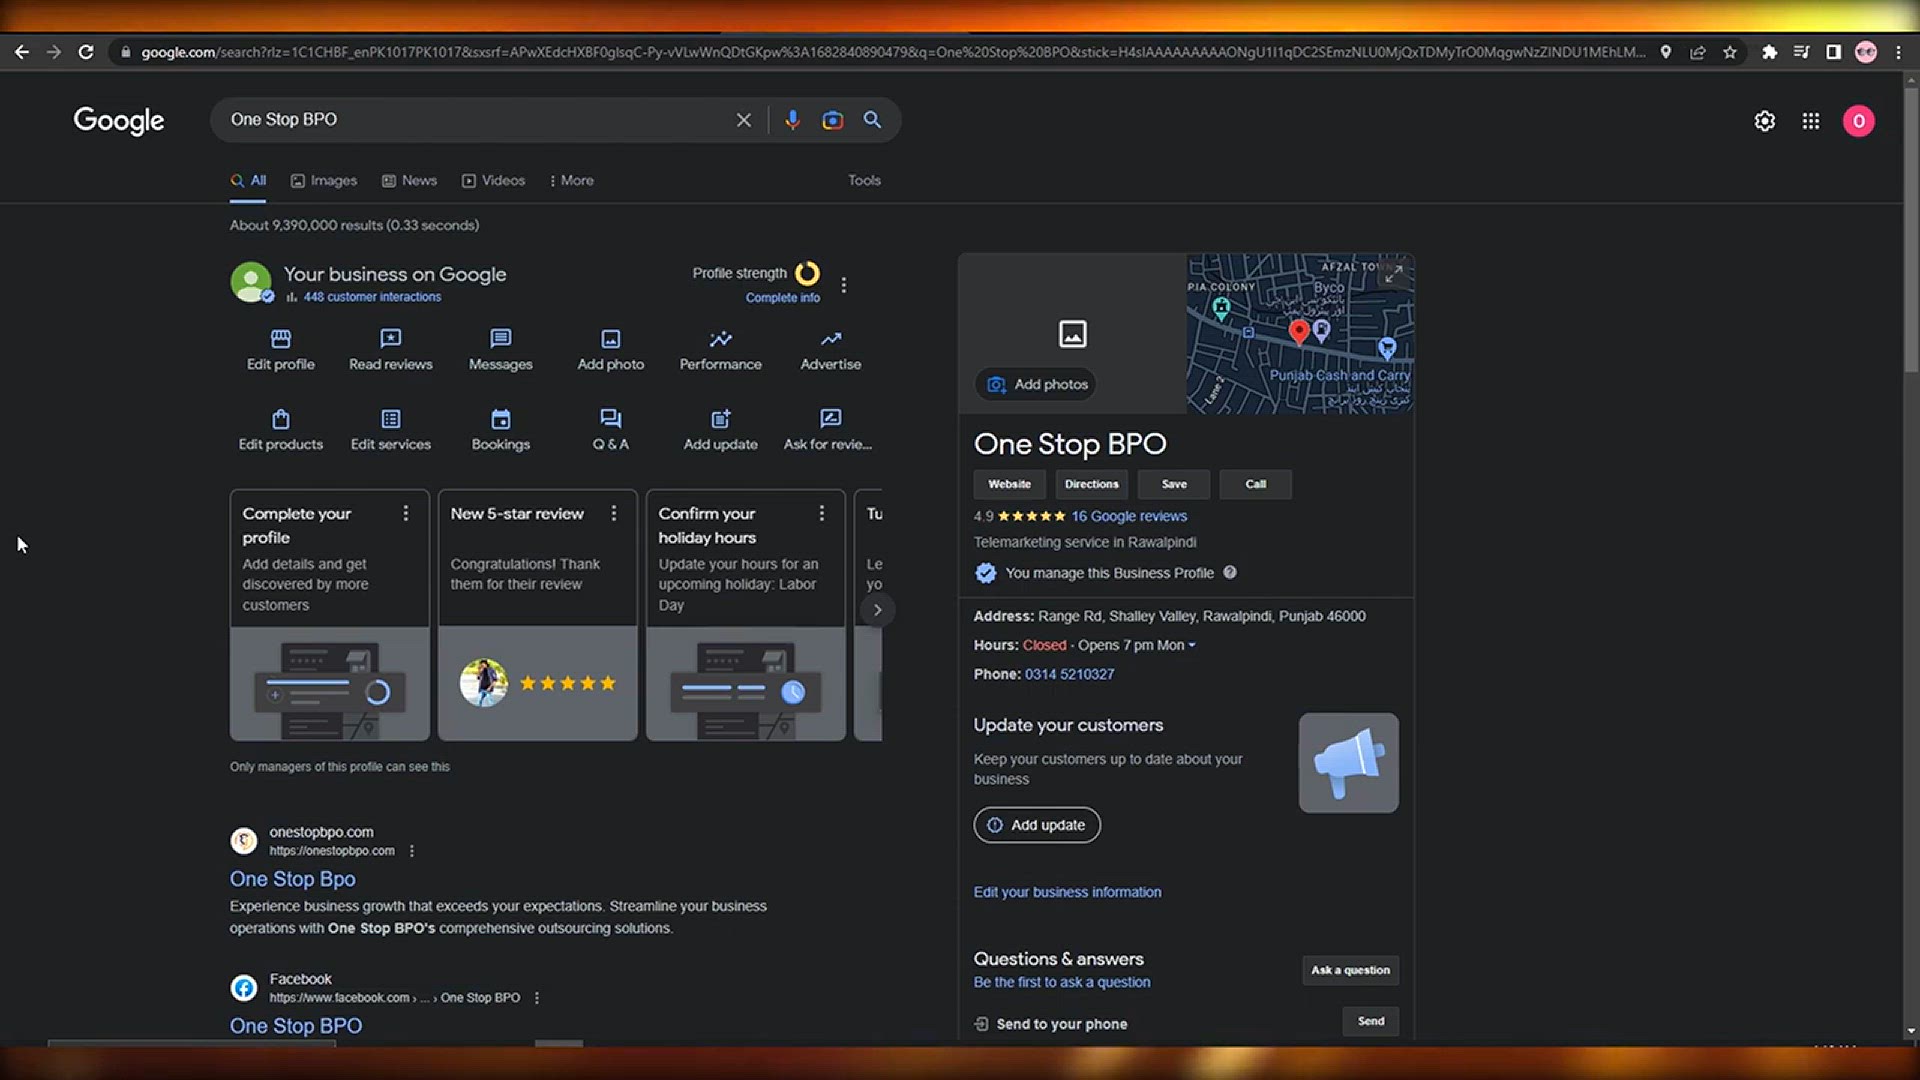Viewport: 1920px width, 1080px height.
Task: Click the profile strength progress ring
Action: 807,273
